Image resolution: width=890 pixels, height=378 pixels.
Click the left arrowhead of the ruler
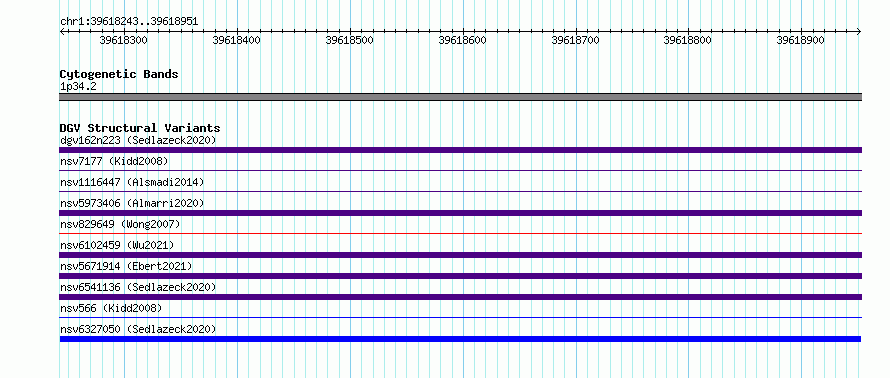coord(62,32)
